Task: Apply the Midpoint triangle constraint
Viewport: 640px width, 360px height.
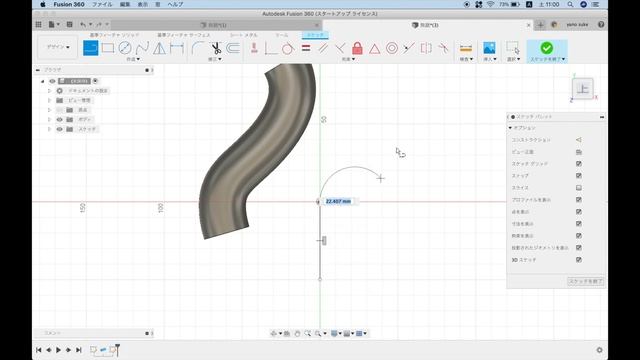Action: (x=374, y=49)
